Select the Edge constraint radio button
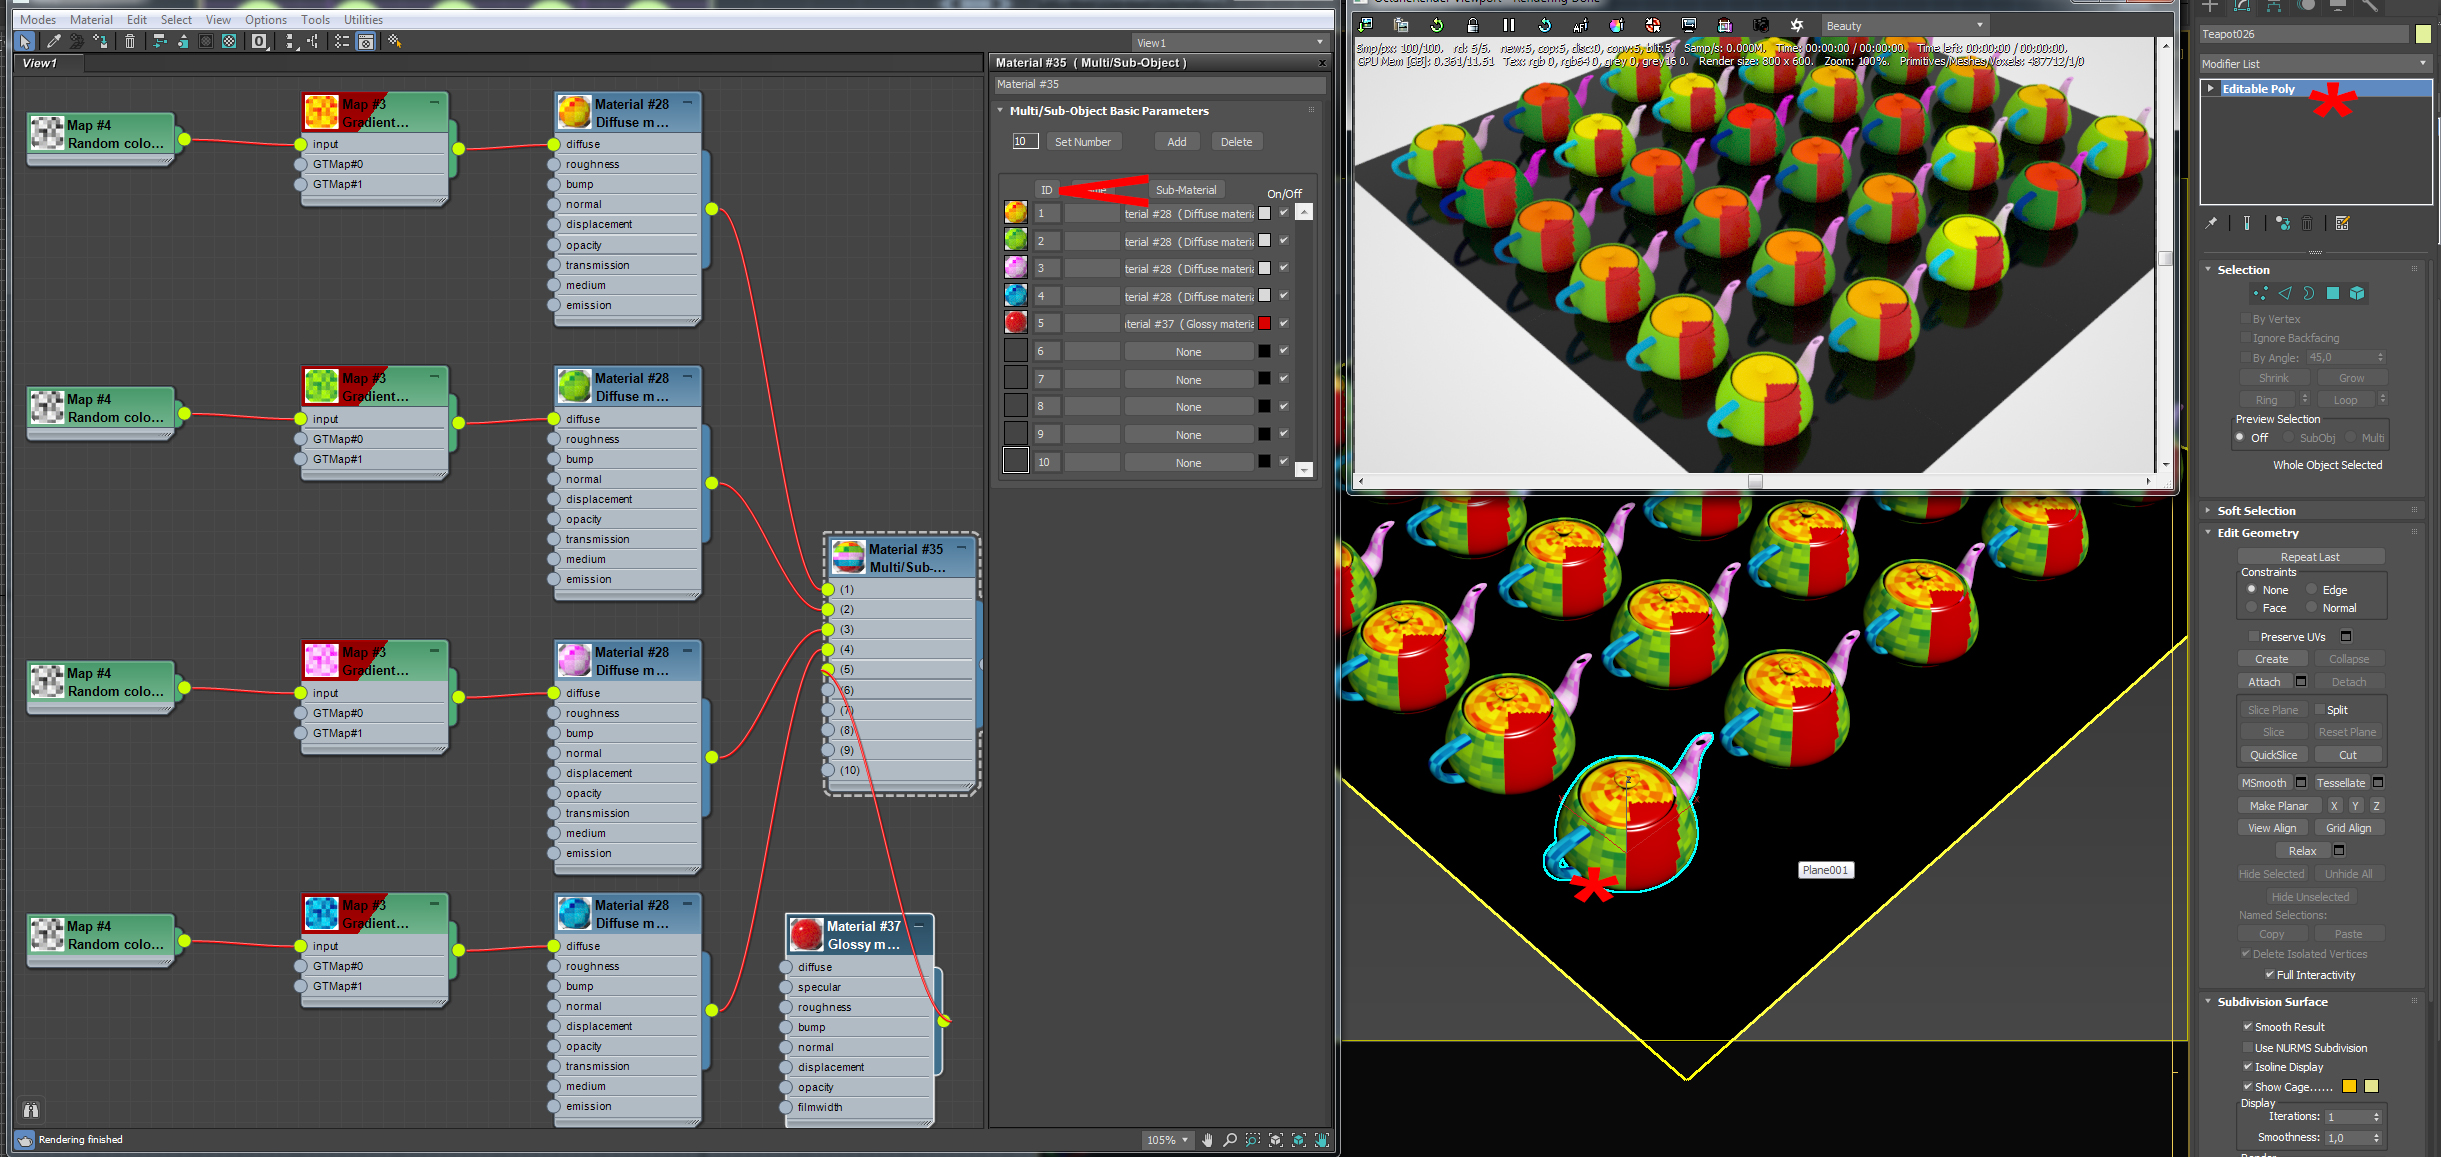 pyautogui.click(x=2311, y=589)
